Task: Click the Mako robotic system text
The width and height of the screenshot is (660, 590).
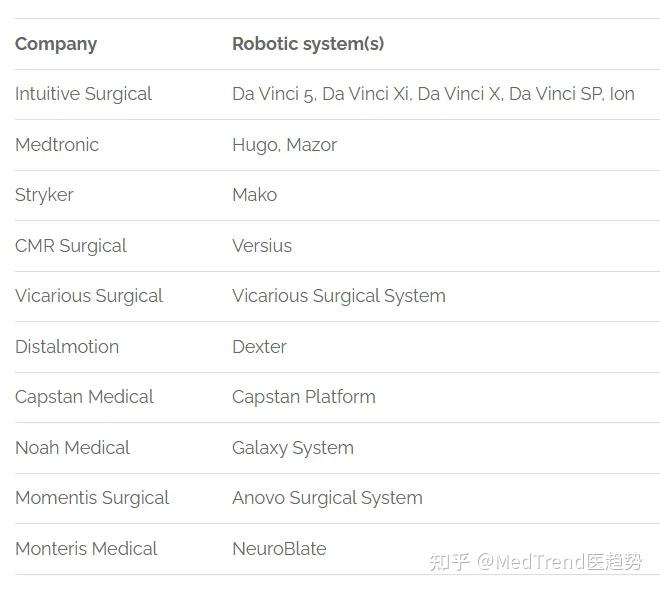Action: click(x=254, y=195)
